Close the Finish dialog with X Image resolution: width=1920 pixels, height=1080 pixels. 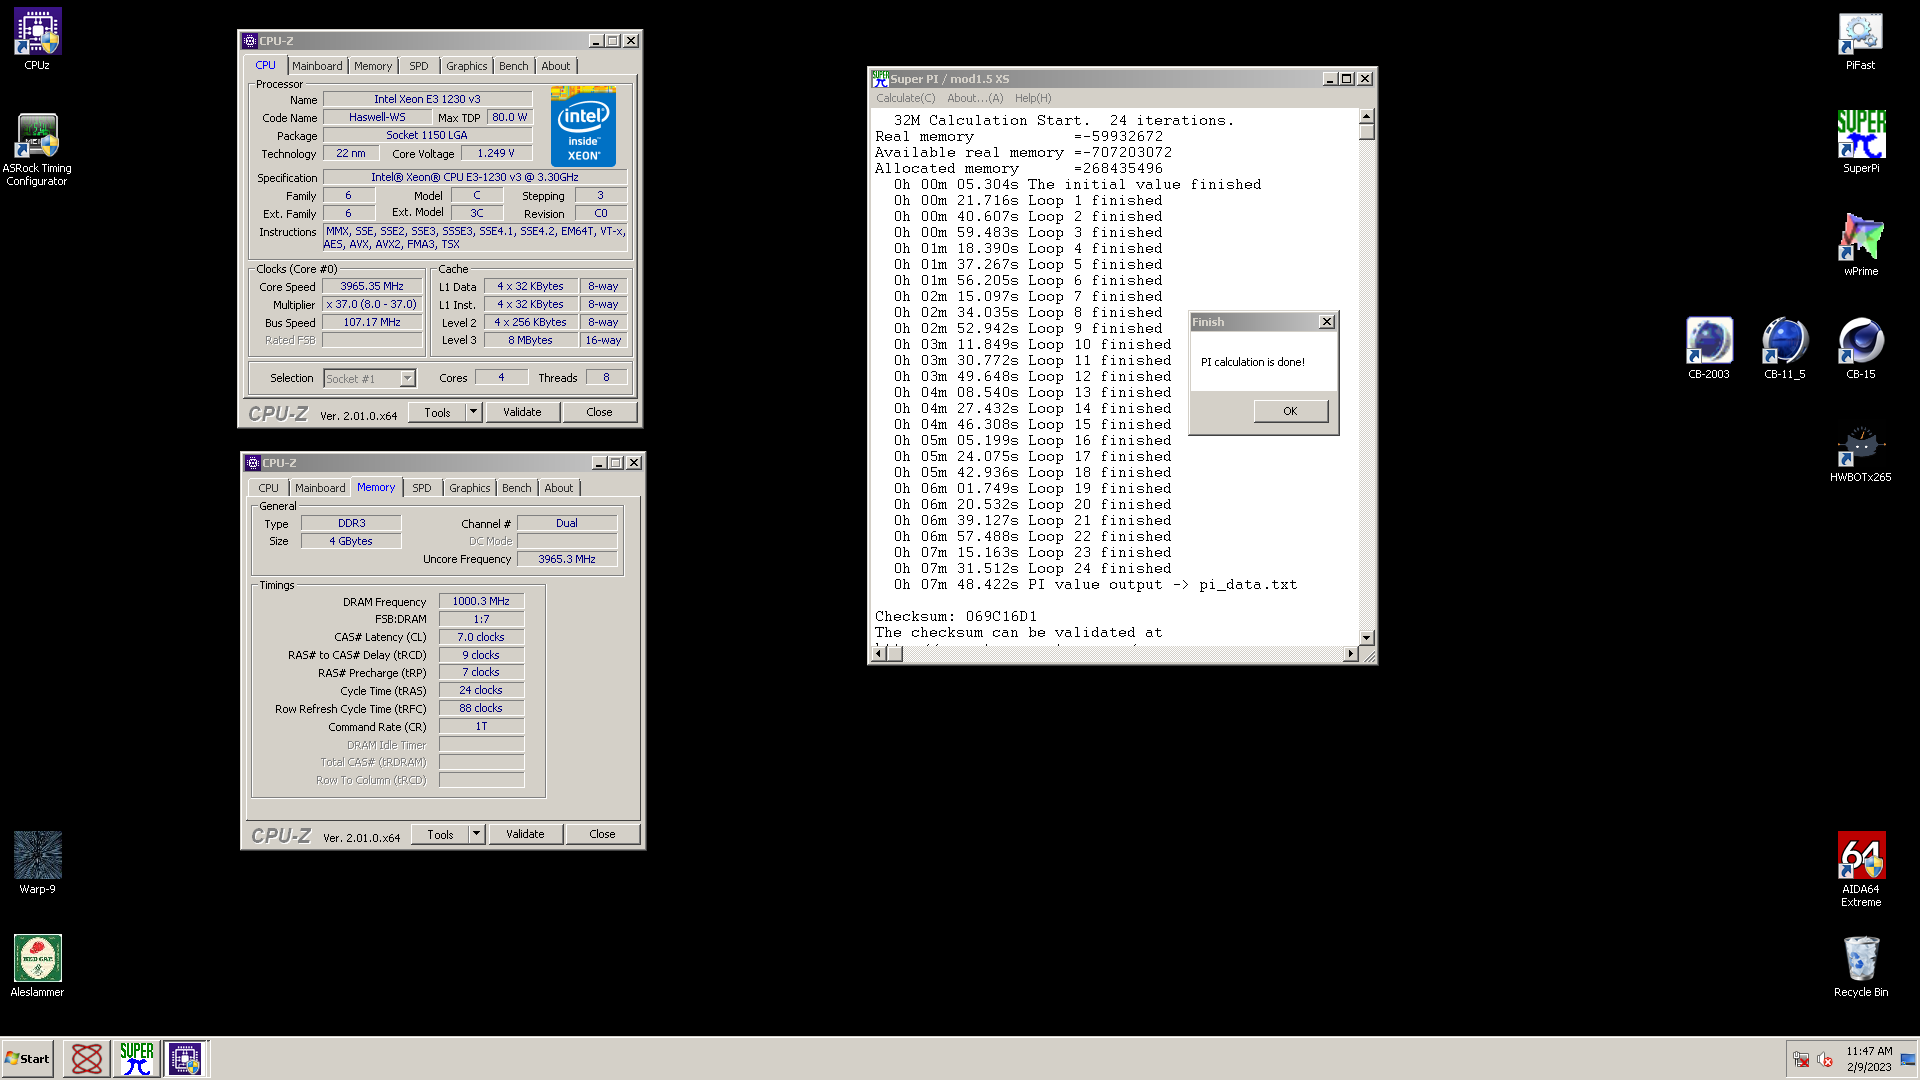click(1327, 322)
